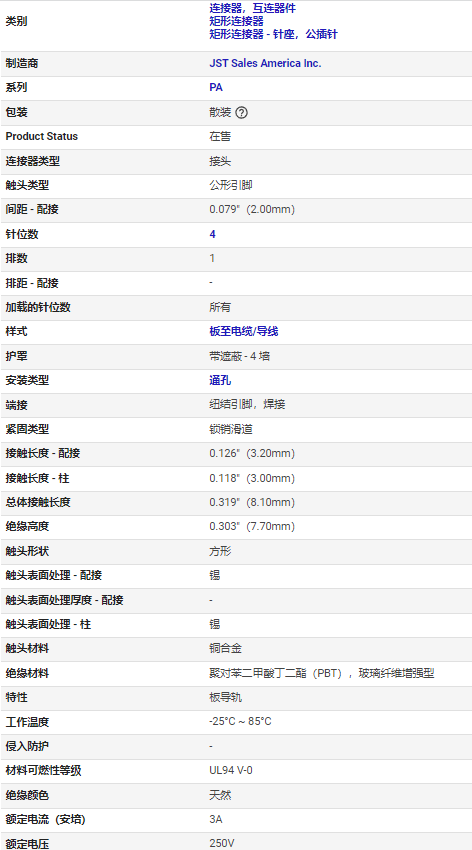The width and height of the screenshot is (472, 850).
Task: Open 矩形连接器 - 针座，公插针 link
Action: tap(273, 34)
